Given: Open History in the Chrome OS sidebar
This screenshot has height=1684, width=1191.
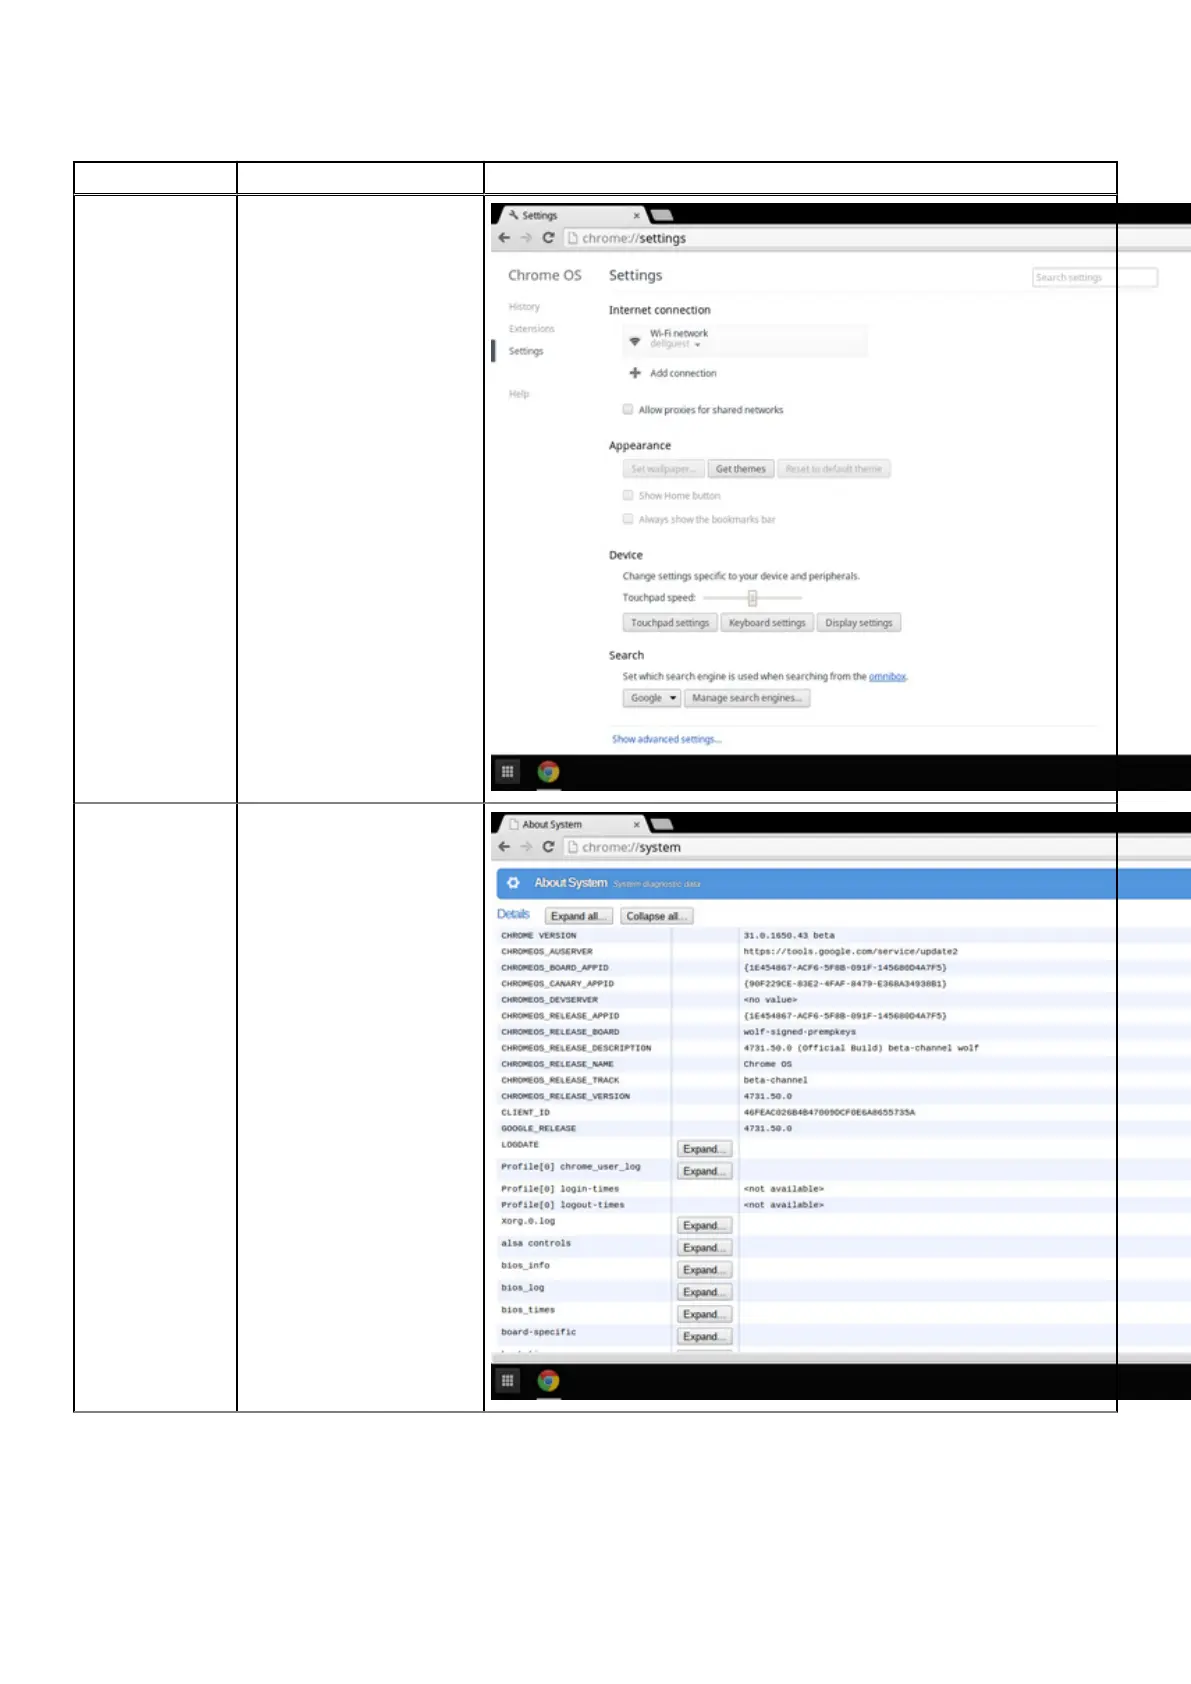Looking at the screenshot, I should click(524, 307).
